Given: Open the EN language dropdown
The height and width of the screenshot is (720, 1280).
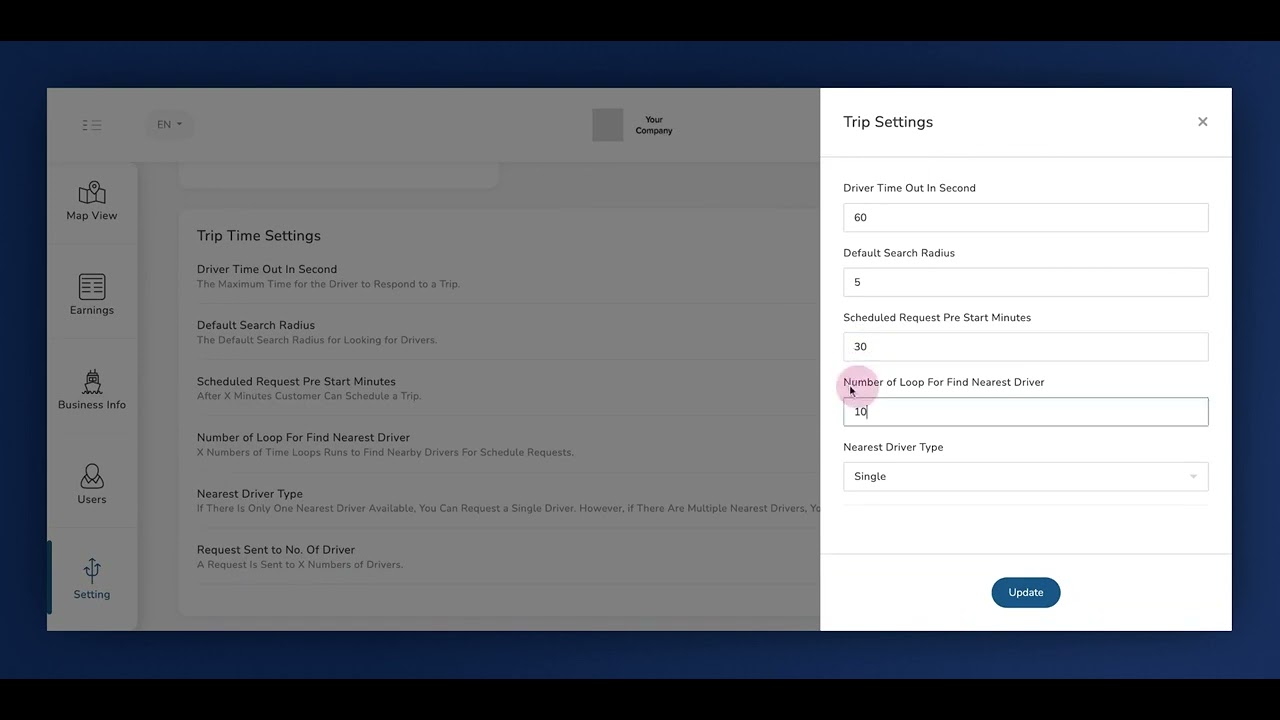Looking at the screenshot, I should click(x=169, y=125).
